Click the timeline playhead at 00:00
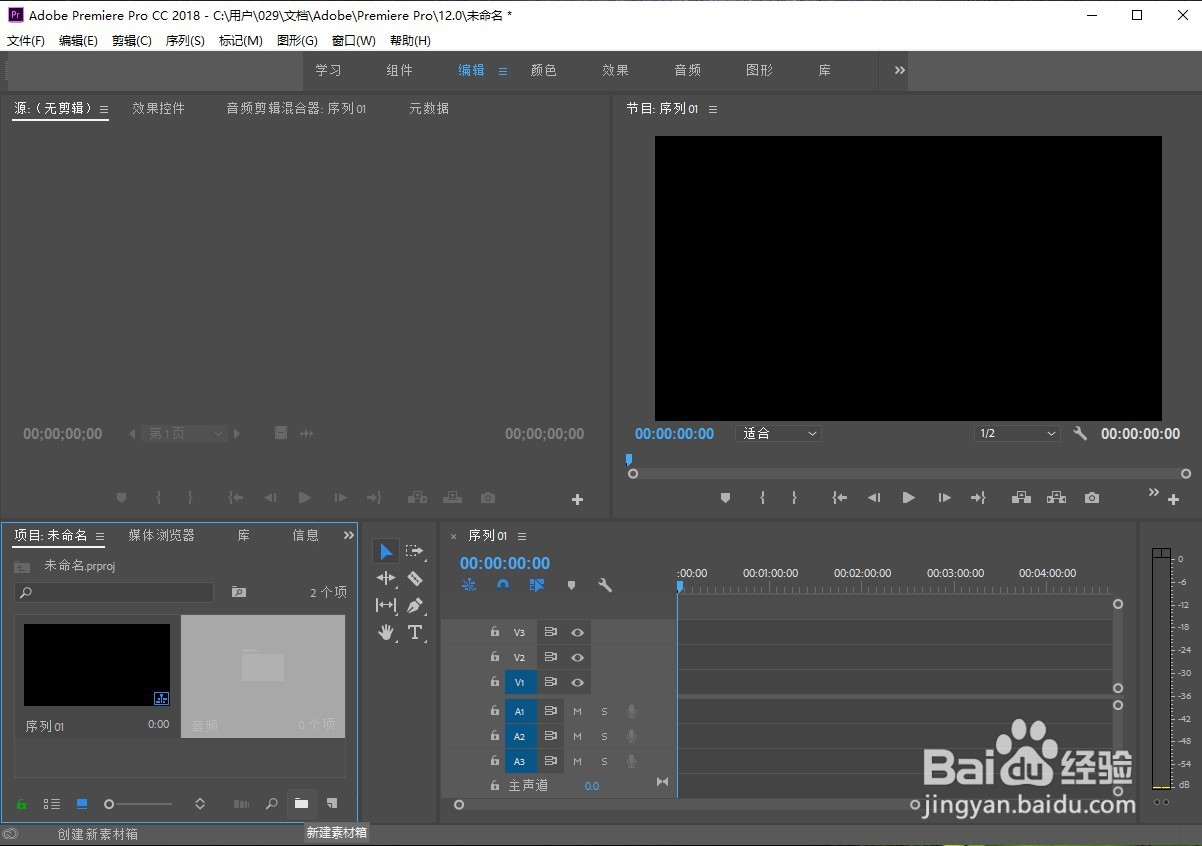The image size is (1202, 846). (x=679, y=587)
